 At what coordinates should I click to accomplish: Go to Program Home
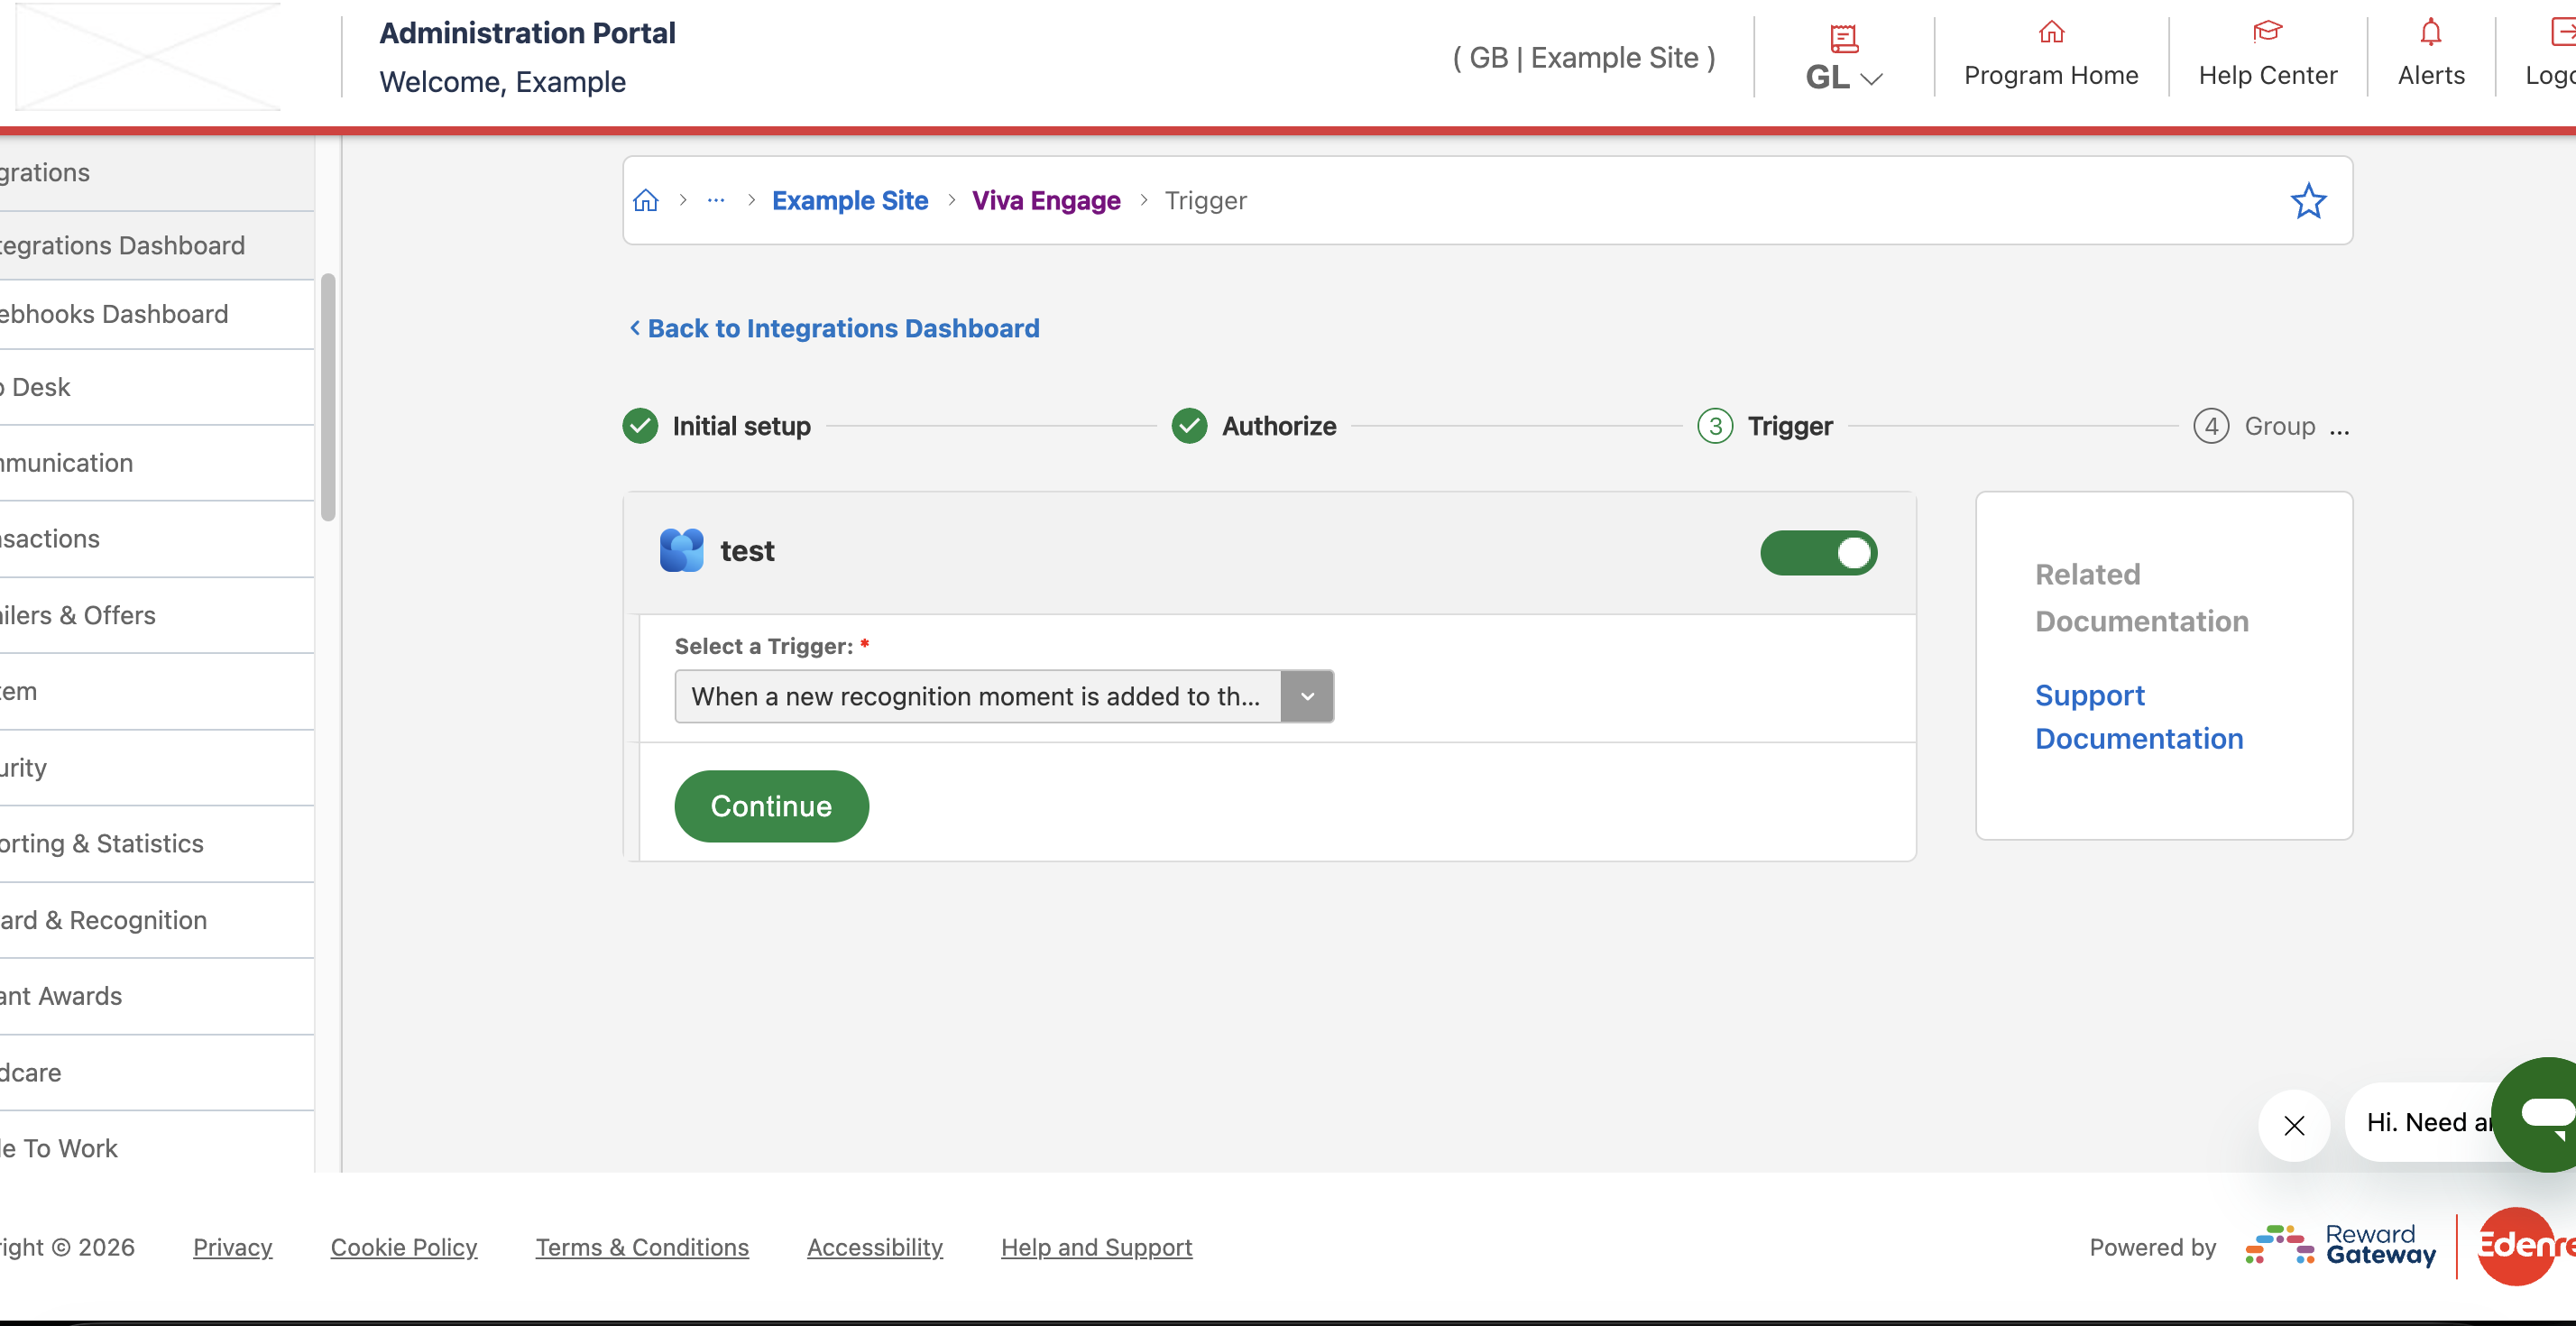pyautogui.click(x=2051, y=57)
